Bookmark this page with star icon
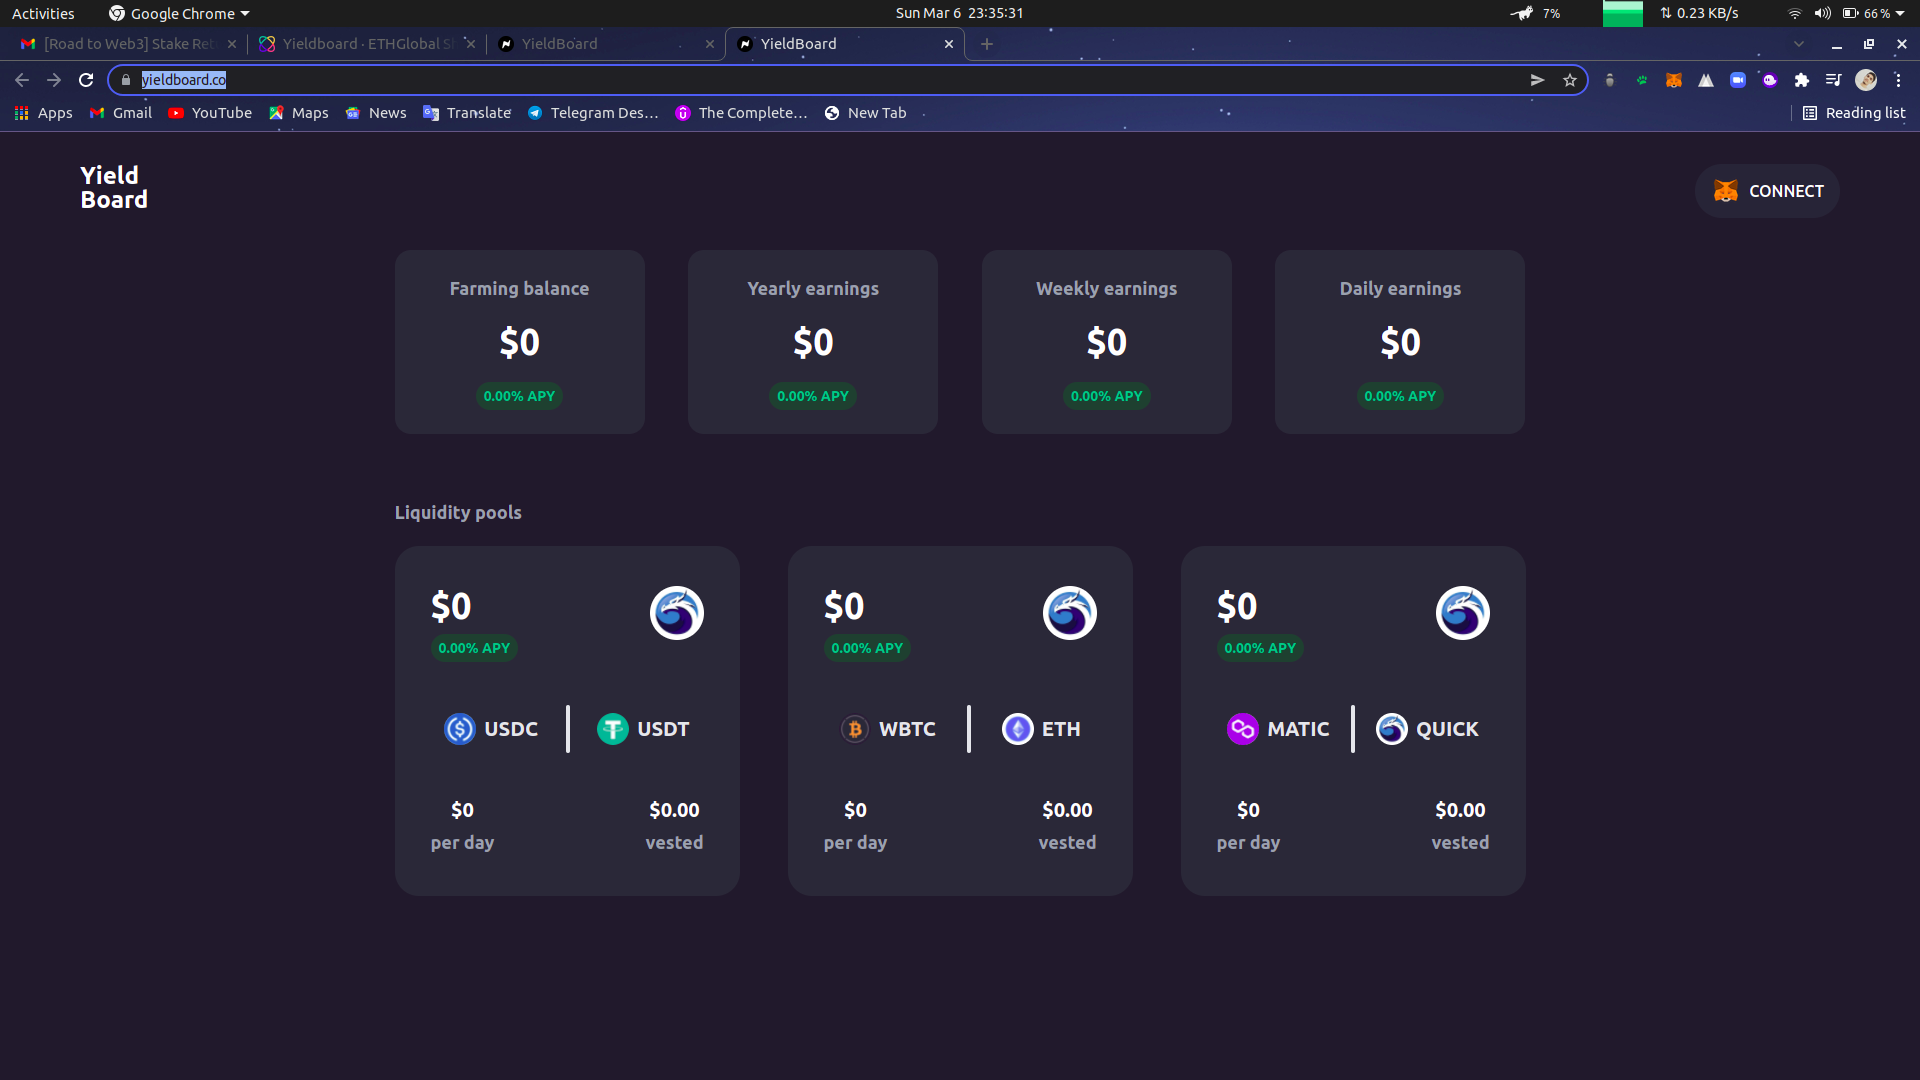The height and width of the screenshot is (1080, 1920). tap(1570, 80)
